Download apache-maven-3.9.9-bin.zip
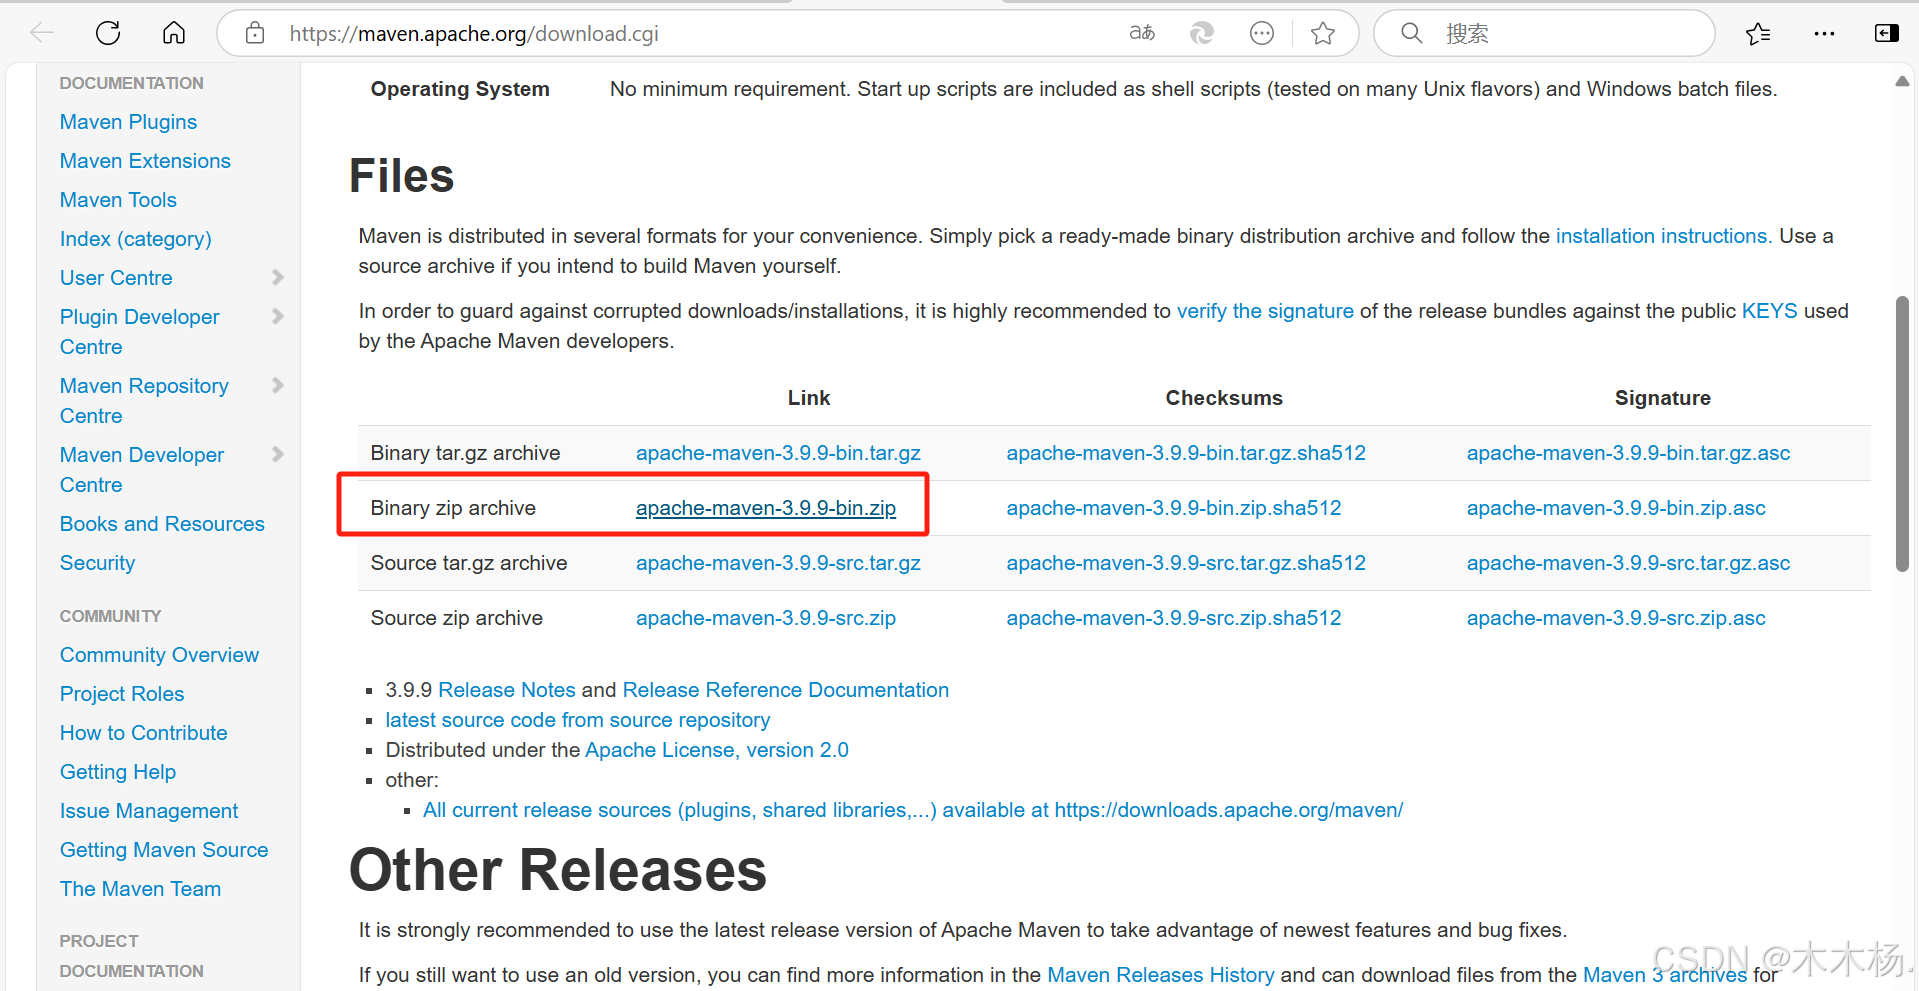1919x991 pixels. (766, 508)
